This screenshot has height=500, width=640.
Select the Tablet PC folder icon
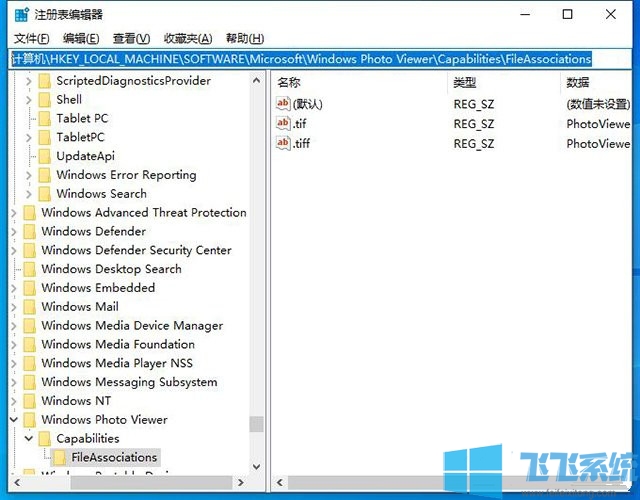[44, 118]
